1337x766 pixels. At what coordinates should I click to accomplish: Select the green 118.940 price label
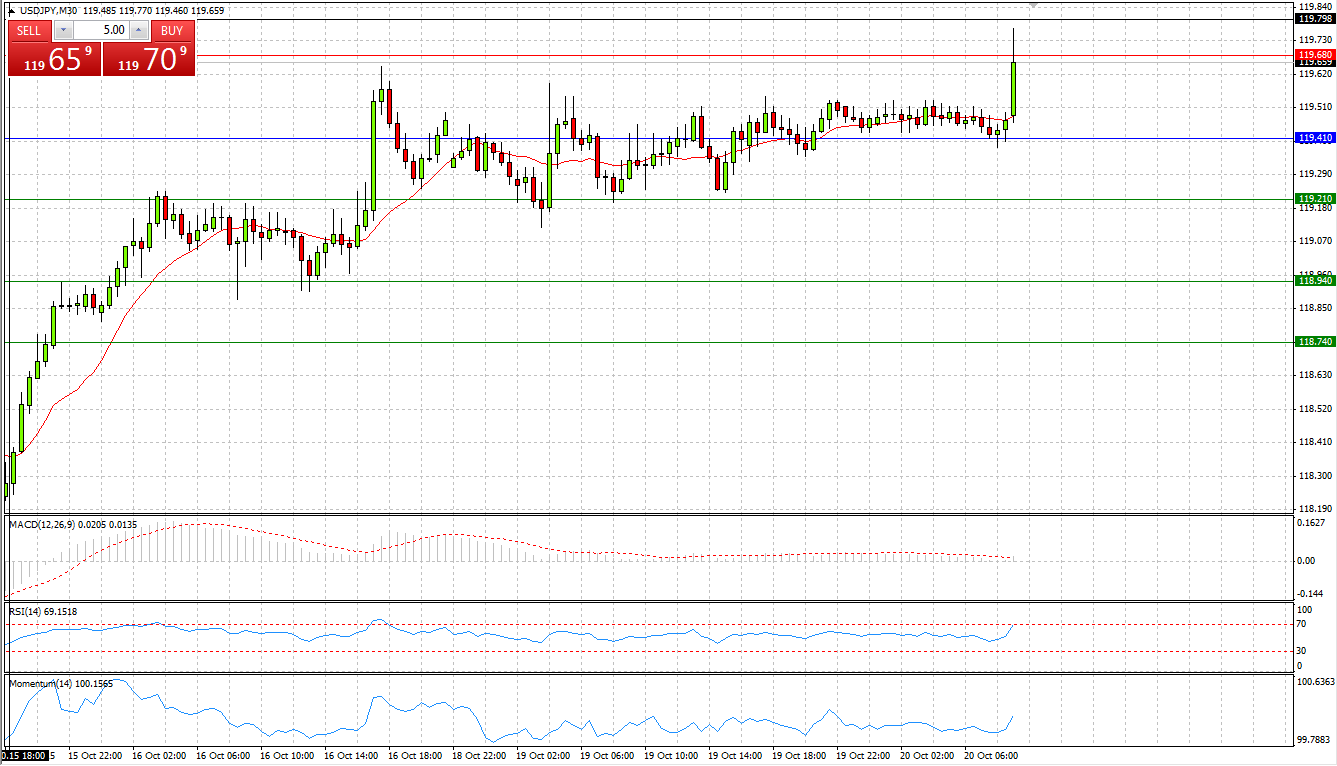(1314, 281)
